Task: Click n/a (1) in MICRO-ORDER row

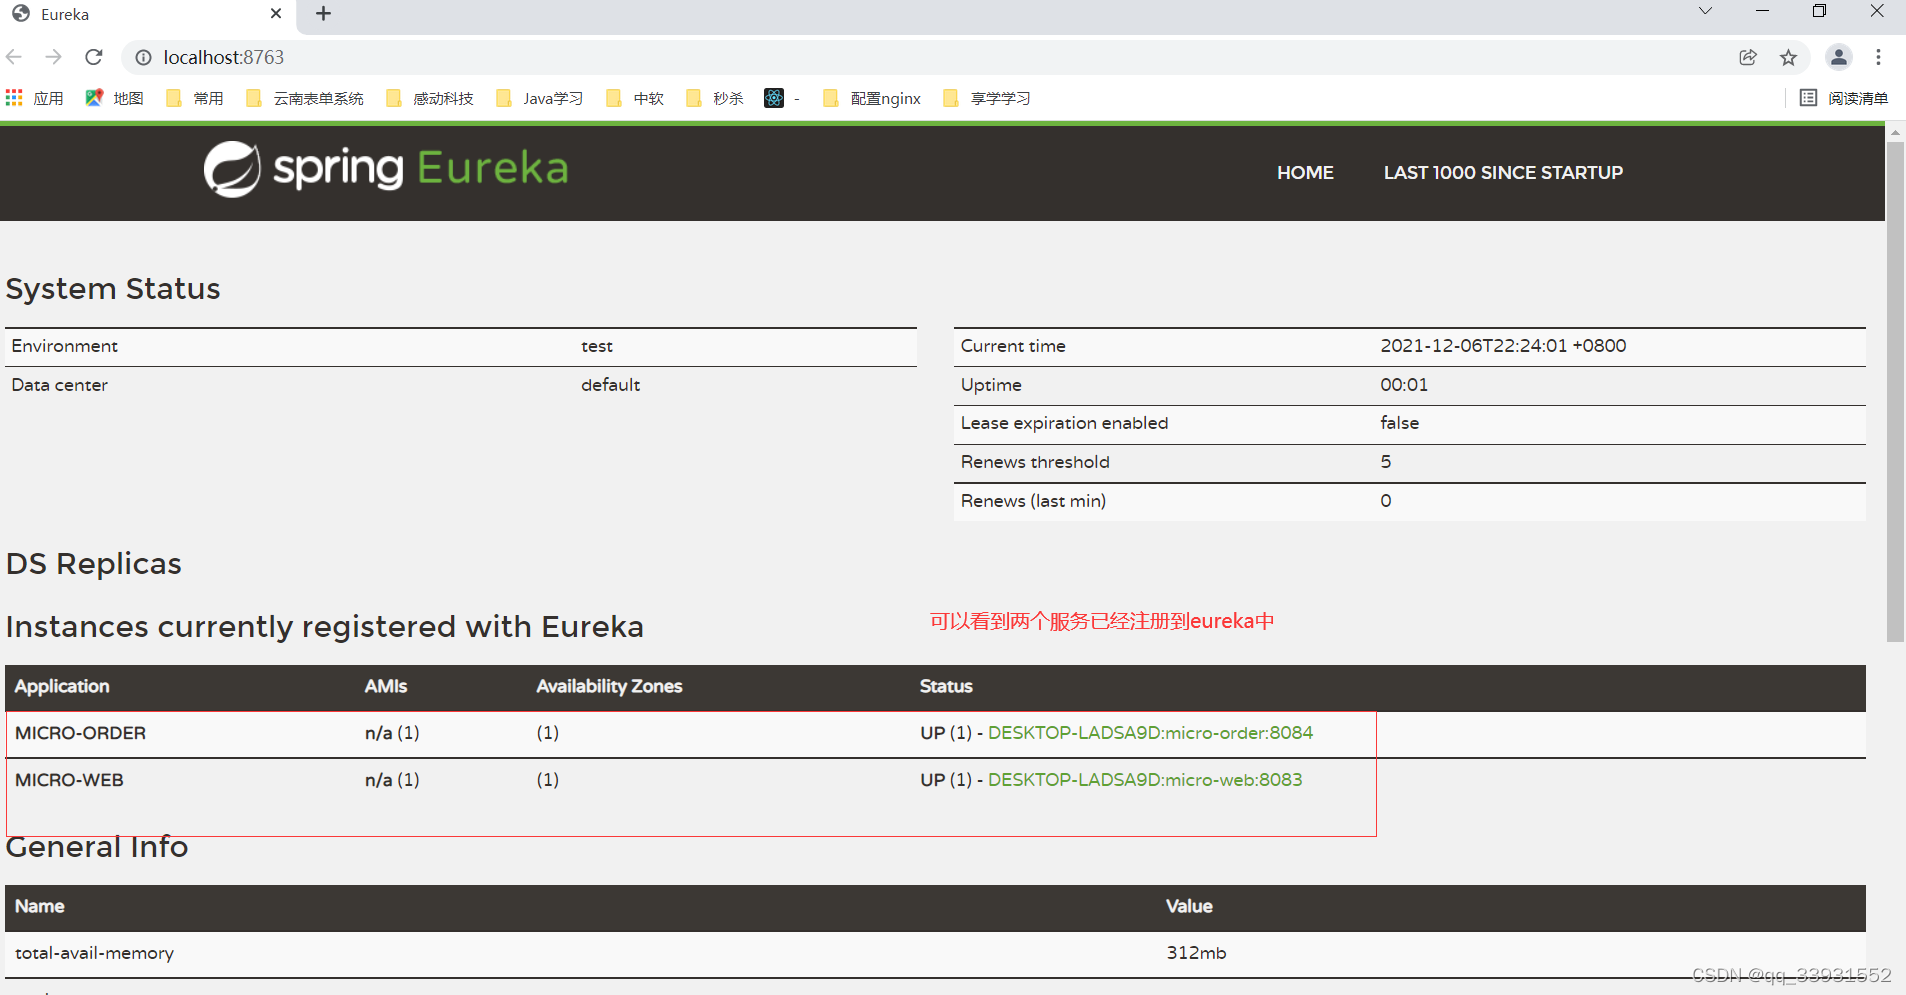Action: point(392,733)
